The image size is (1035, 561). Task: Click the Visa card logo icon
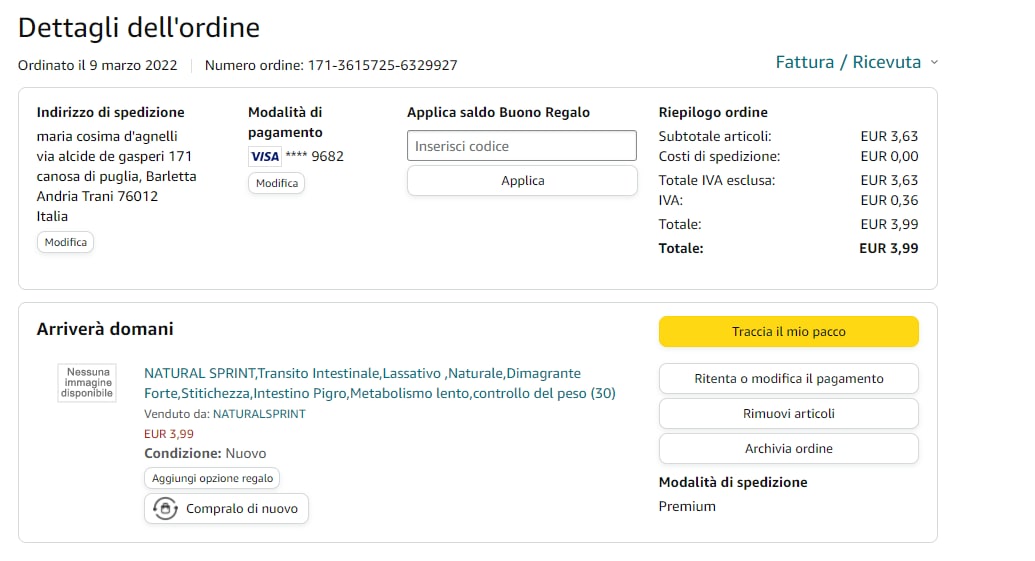pos(264,156)
